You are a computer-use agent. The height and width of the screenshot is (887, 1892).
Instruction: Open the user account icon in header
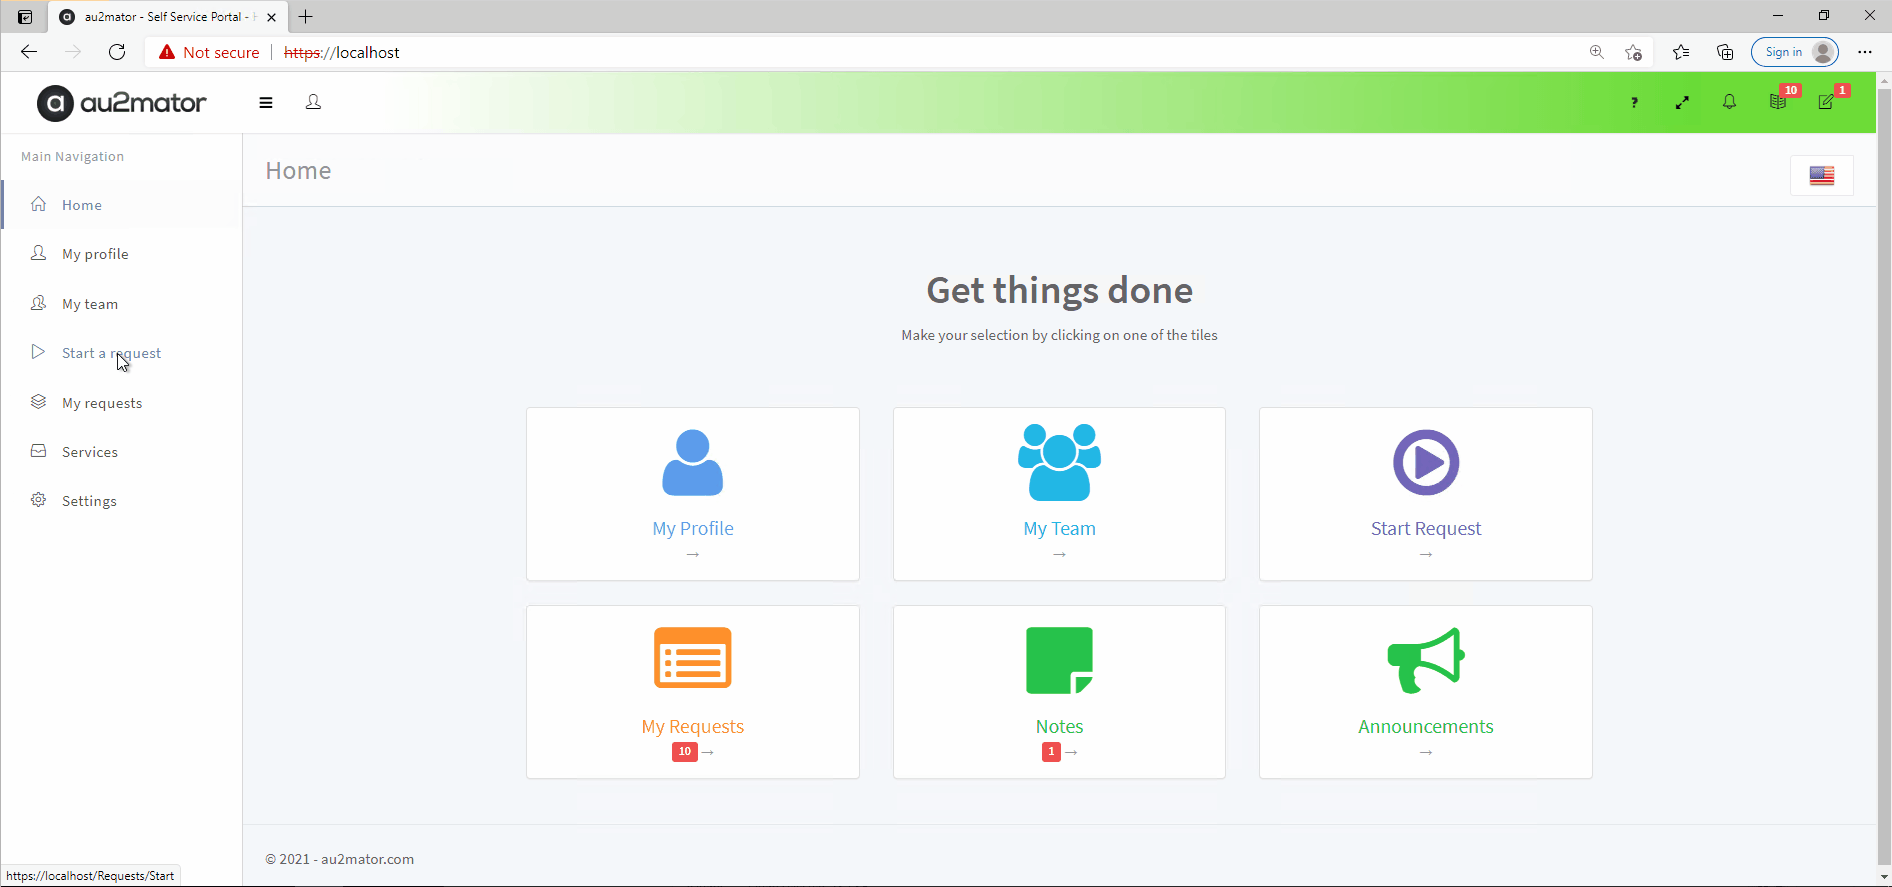(x=313, y=102)
